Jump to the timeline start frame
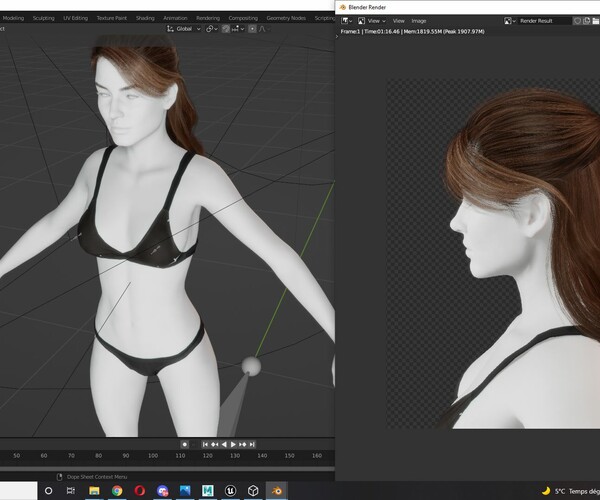The width and height of the screenshot is (600, 500). 205,444
